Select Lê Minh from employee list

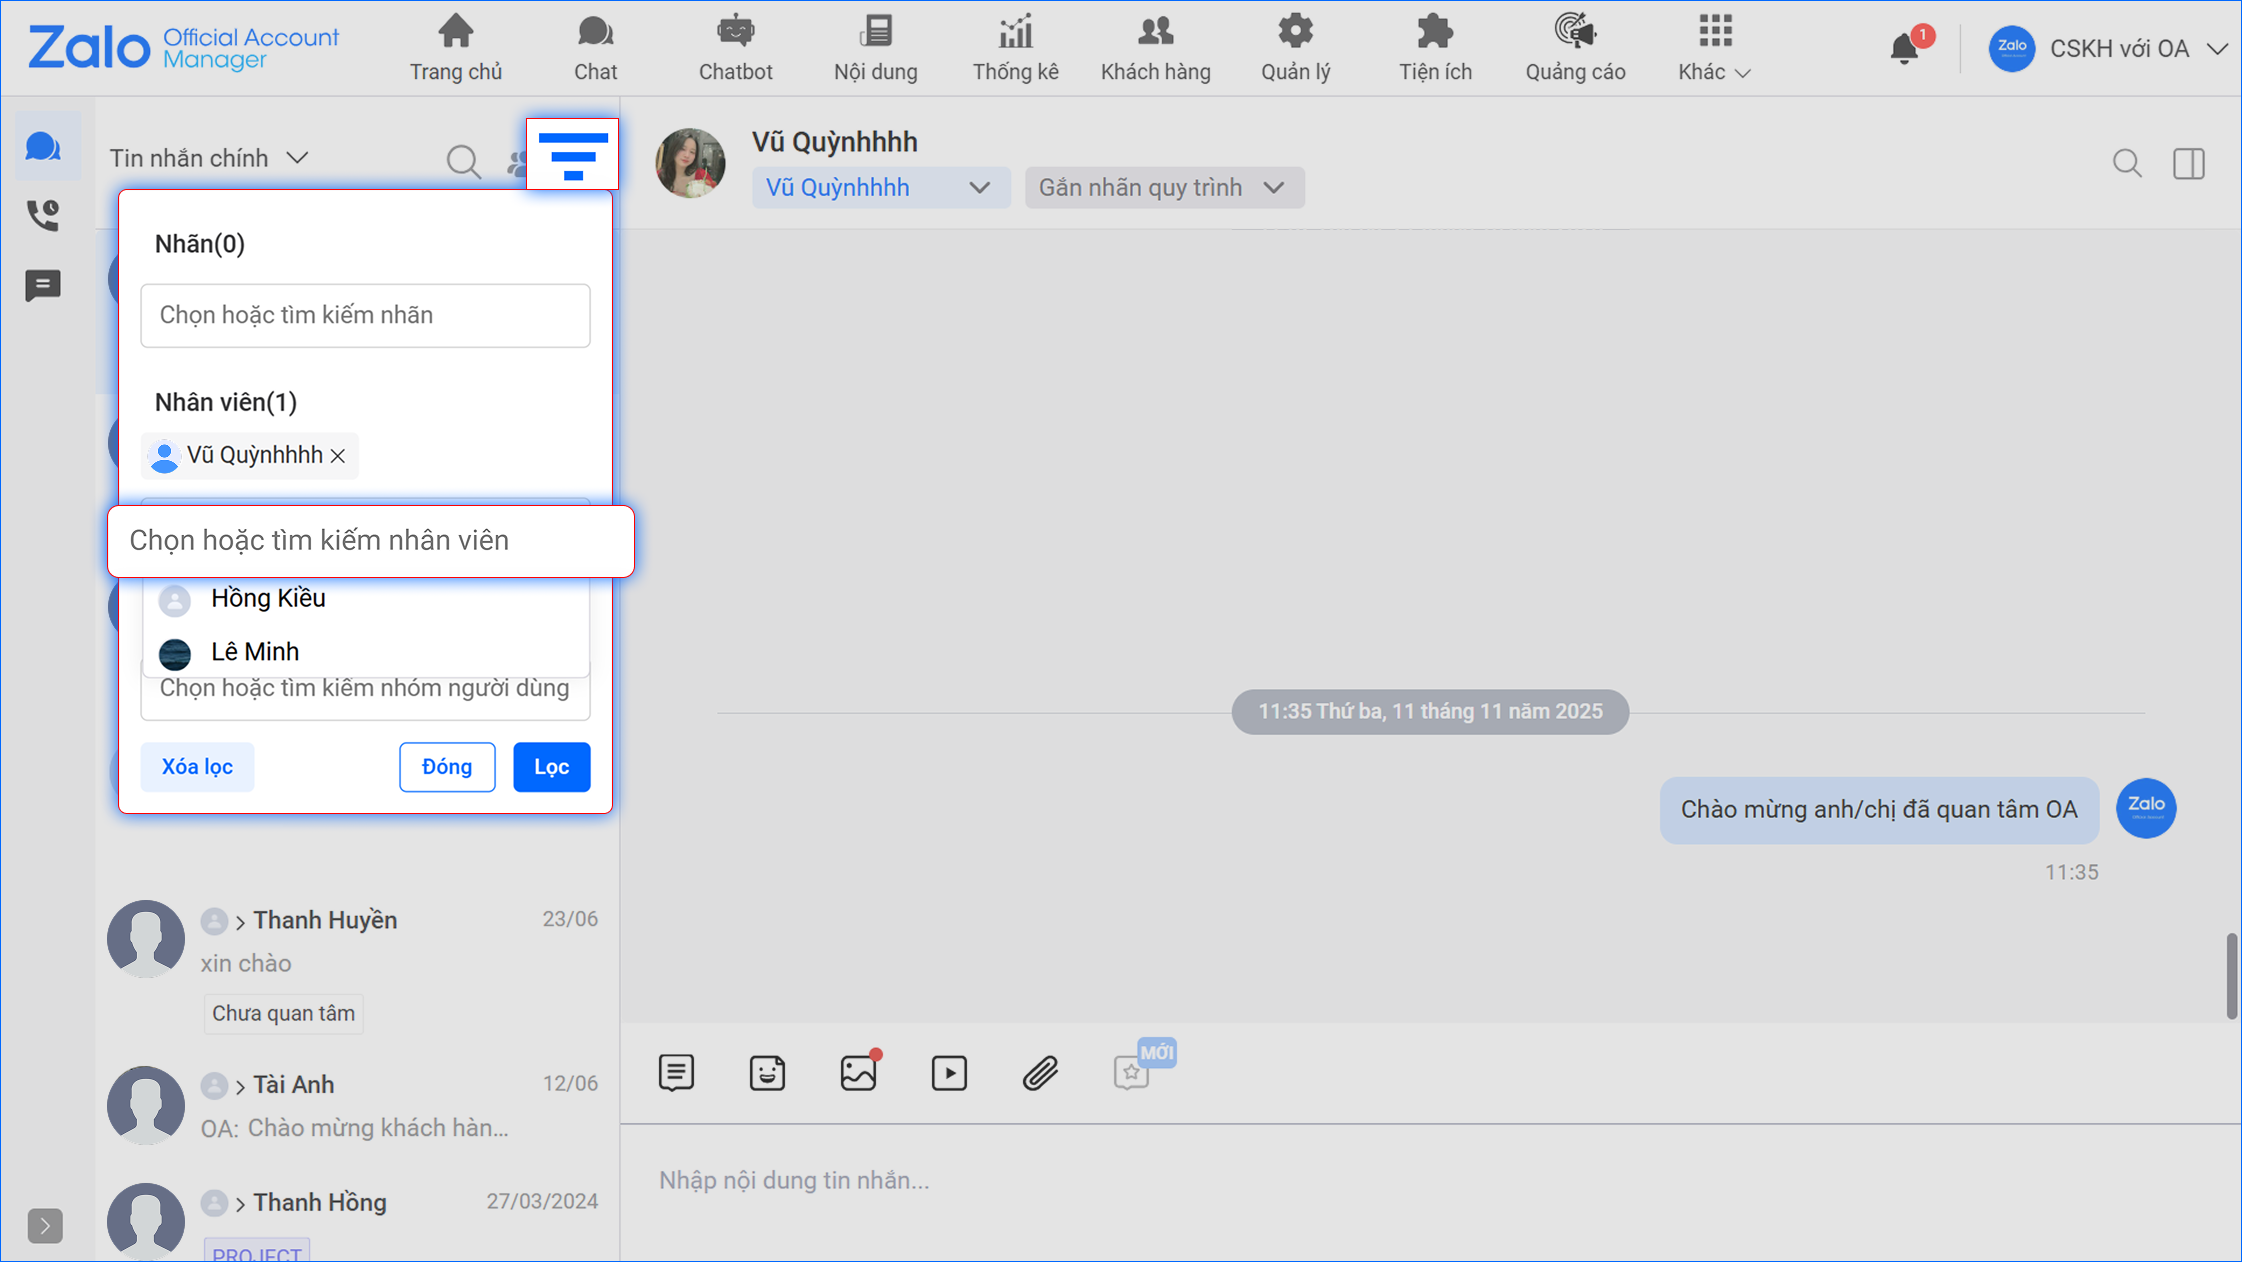[255, 652]
